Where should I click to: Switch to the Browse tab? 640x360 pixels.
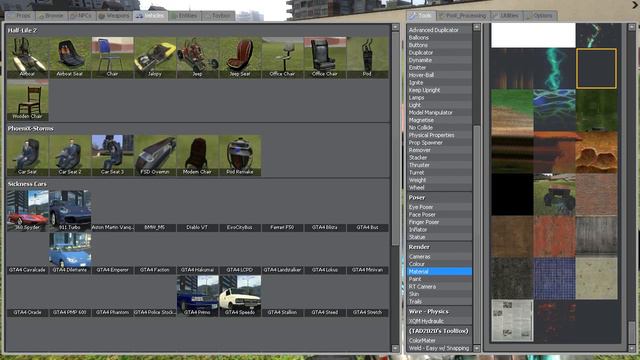[51, 16]
